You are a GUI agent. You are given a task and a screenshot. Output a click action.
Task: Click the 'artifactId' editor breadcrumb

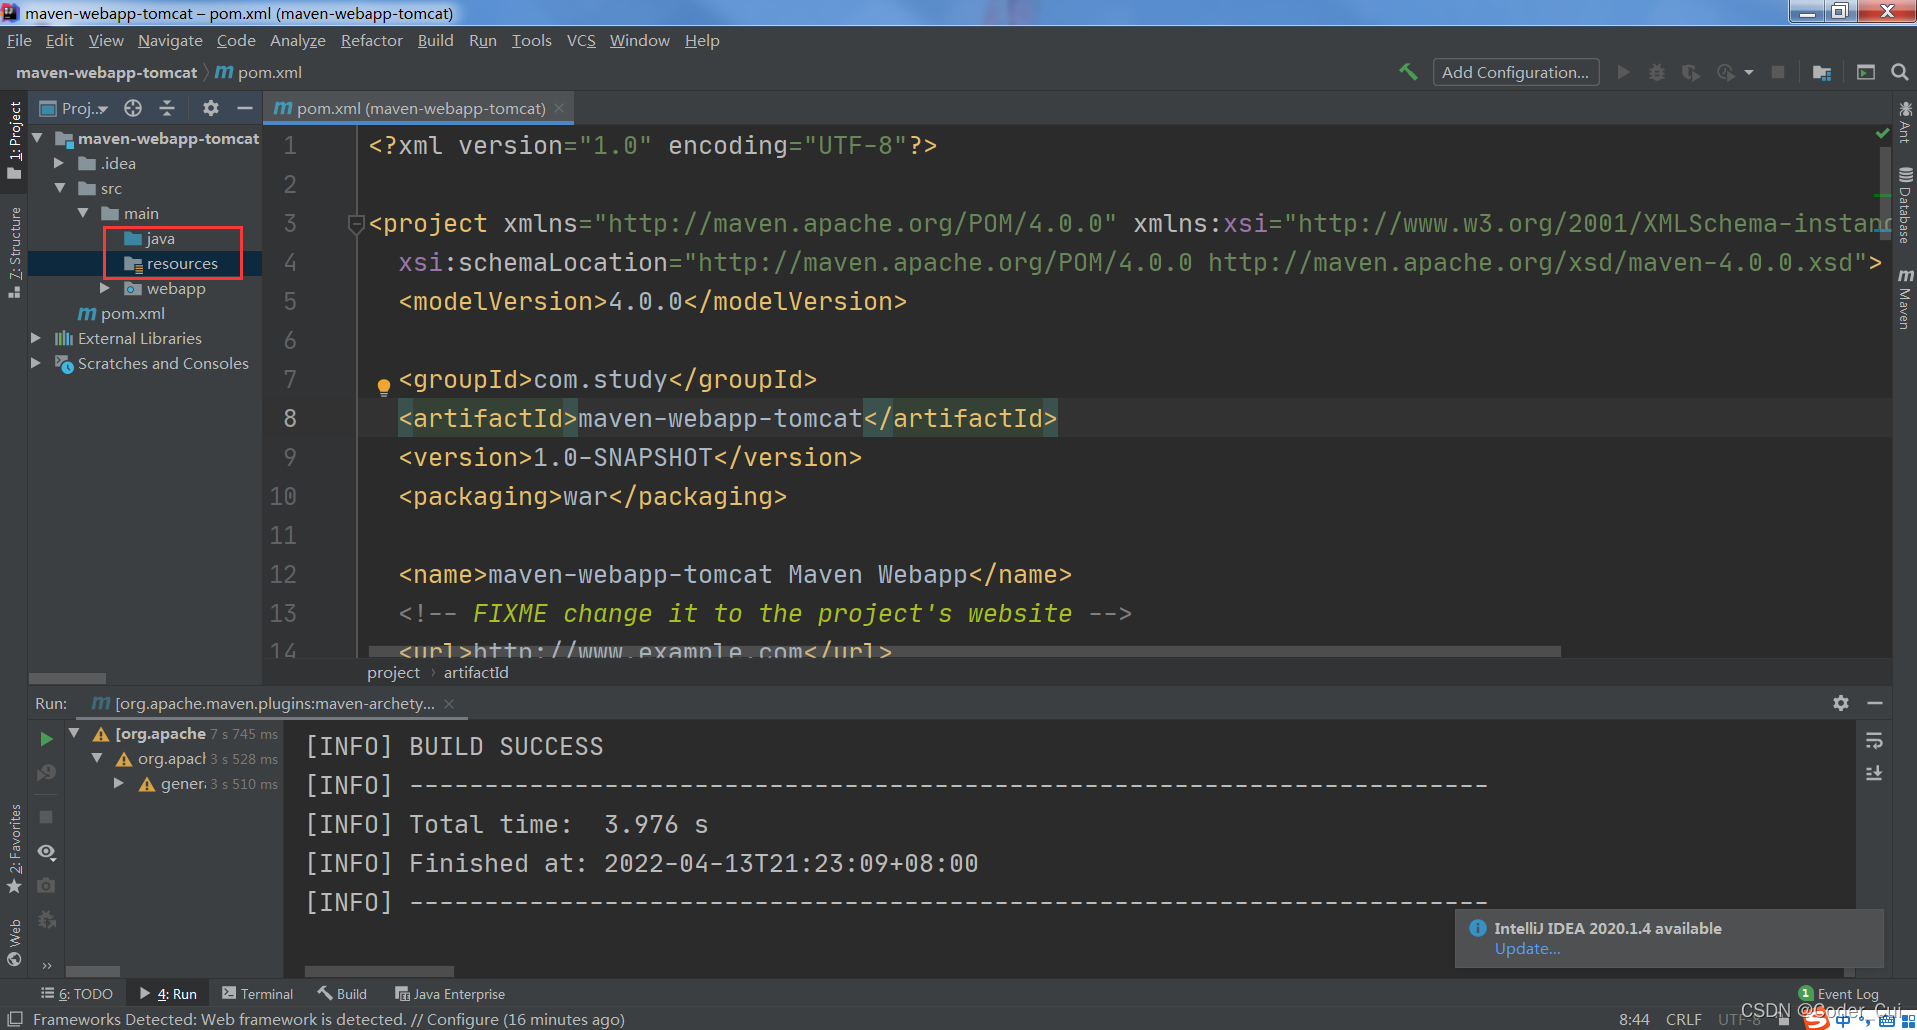pos(476,672)
